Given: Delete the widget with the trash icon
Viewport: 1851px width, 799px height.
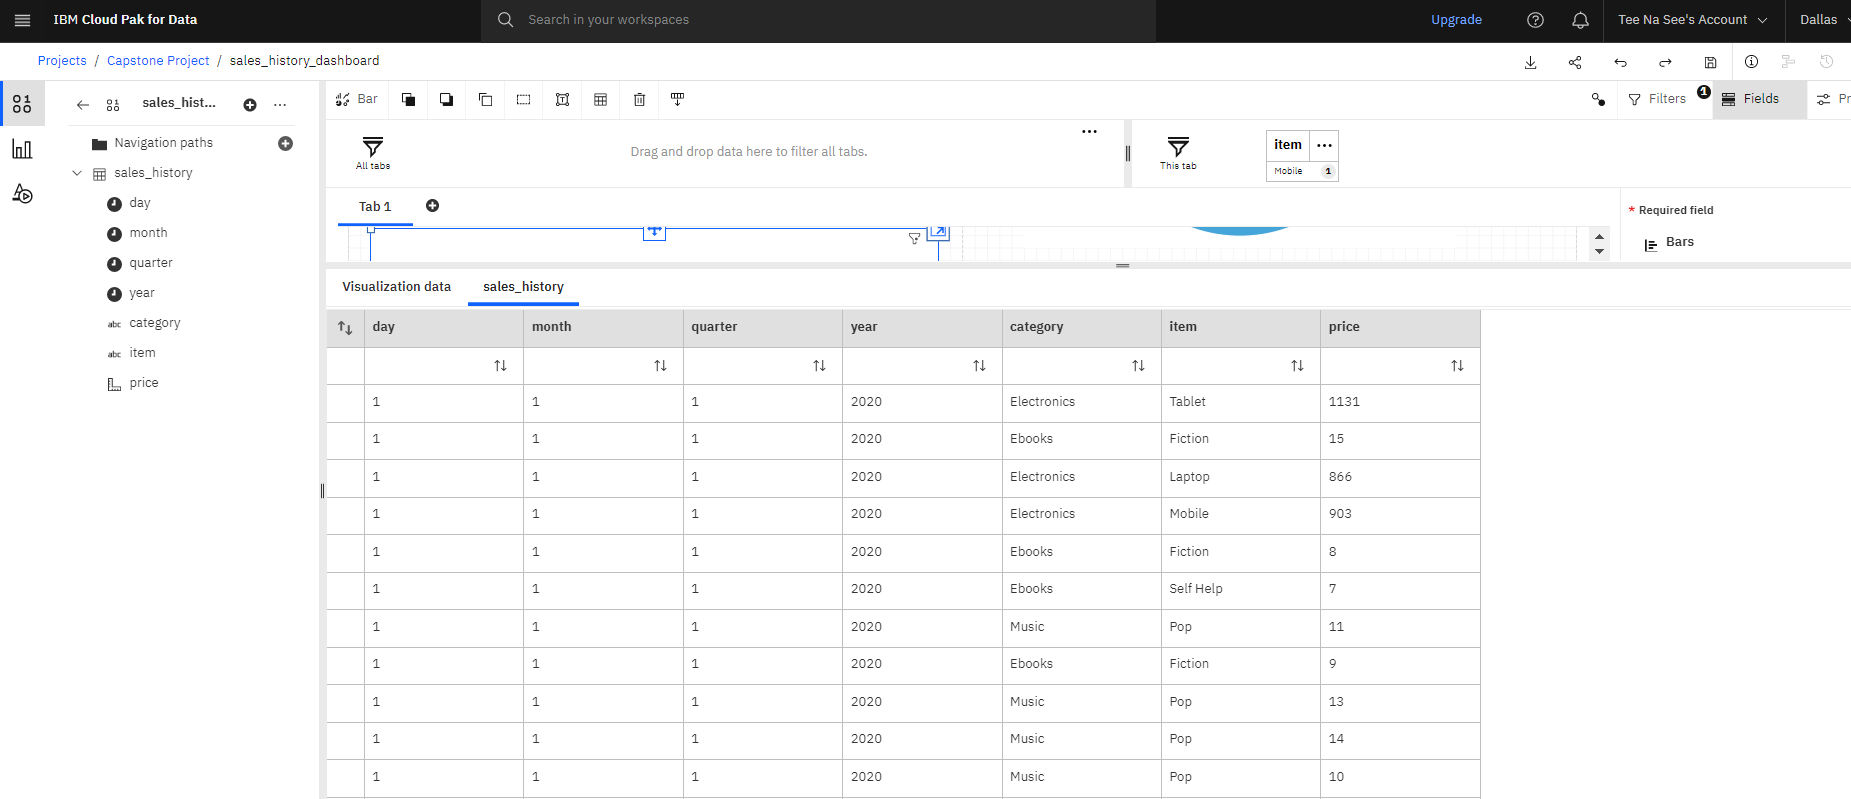Looking at the screenshot, I should click(639, 99).
